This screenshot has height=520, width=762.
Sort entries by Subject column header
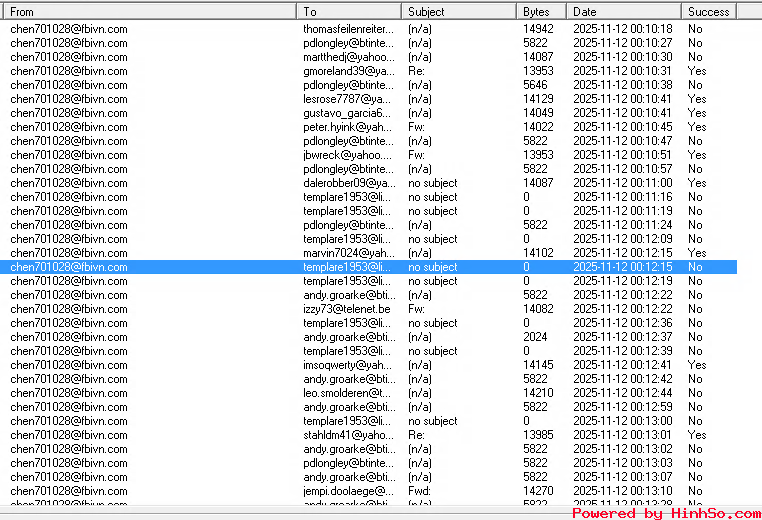[x=460, y=11]
